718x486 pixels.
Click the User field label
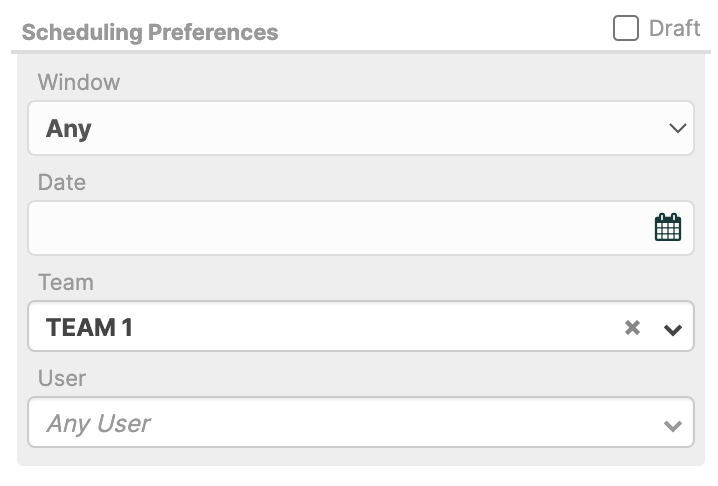pos(62,378)
